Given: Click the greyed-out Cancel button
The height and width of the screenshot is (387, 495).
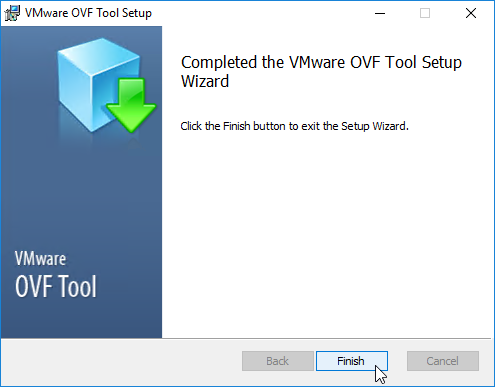Looking at the screenshot, I should [443, 361].
